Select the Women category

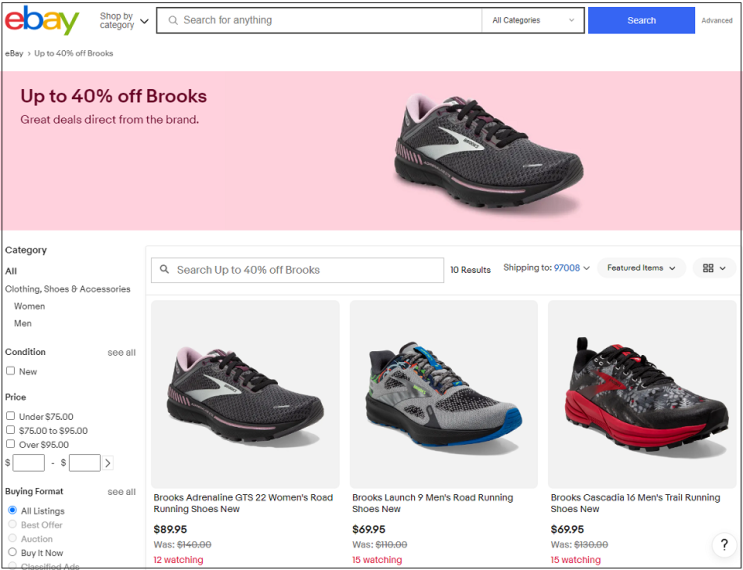pos(29,306)
